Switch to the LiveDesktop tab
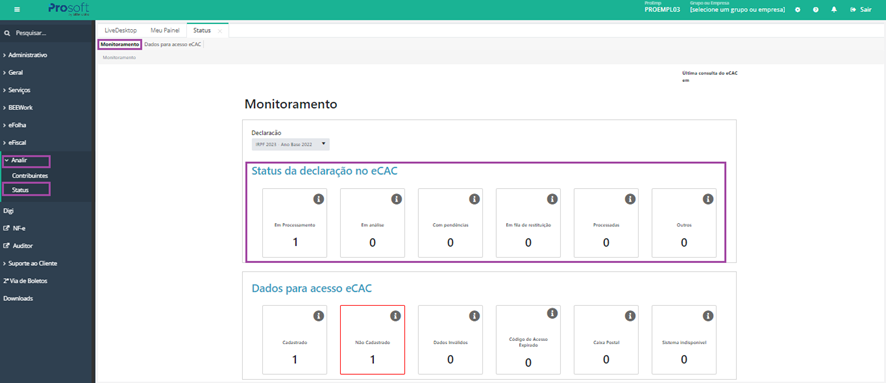The width and height of the screenshot is (886, 383). (x=120, y=31)
